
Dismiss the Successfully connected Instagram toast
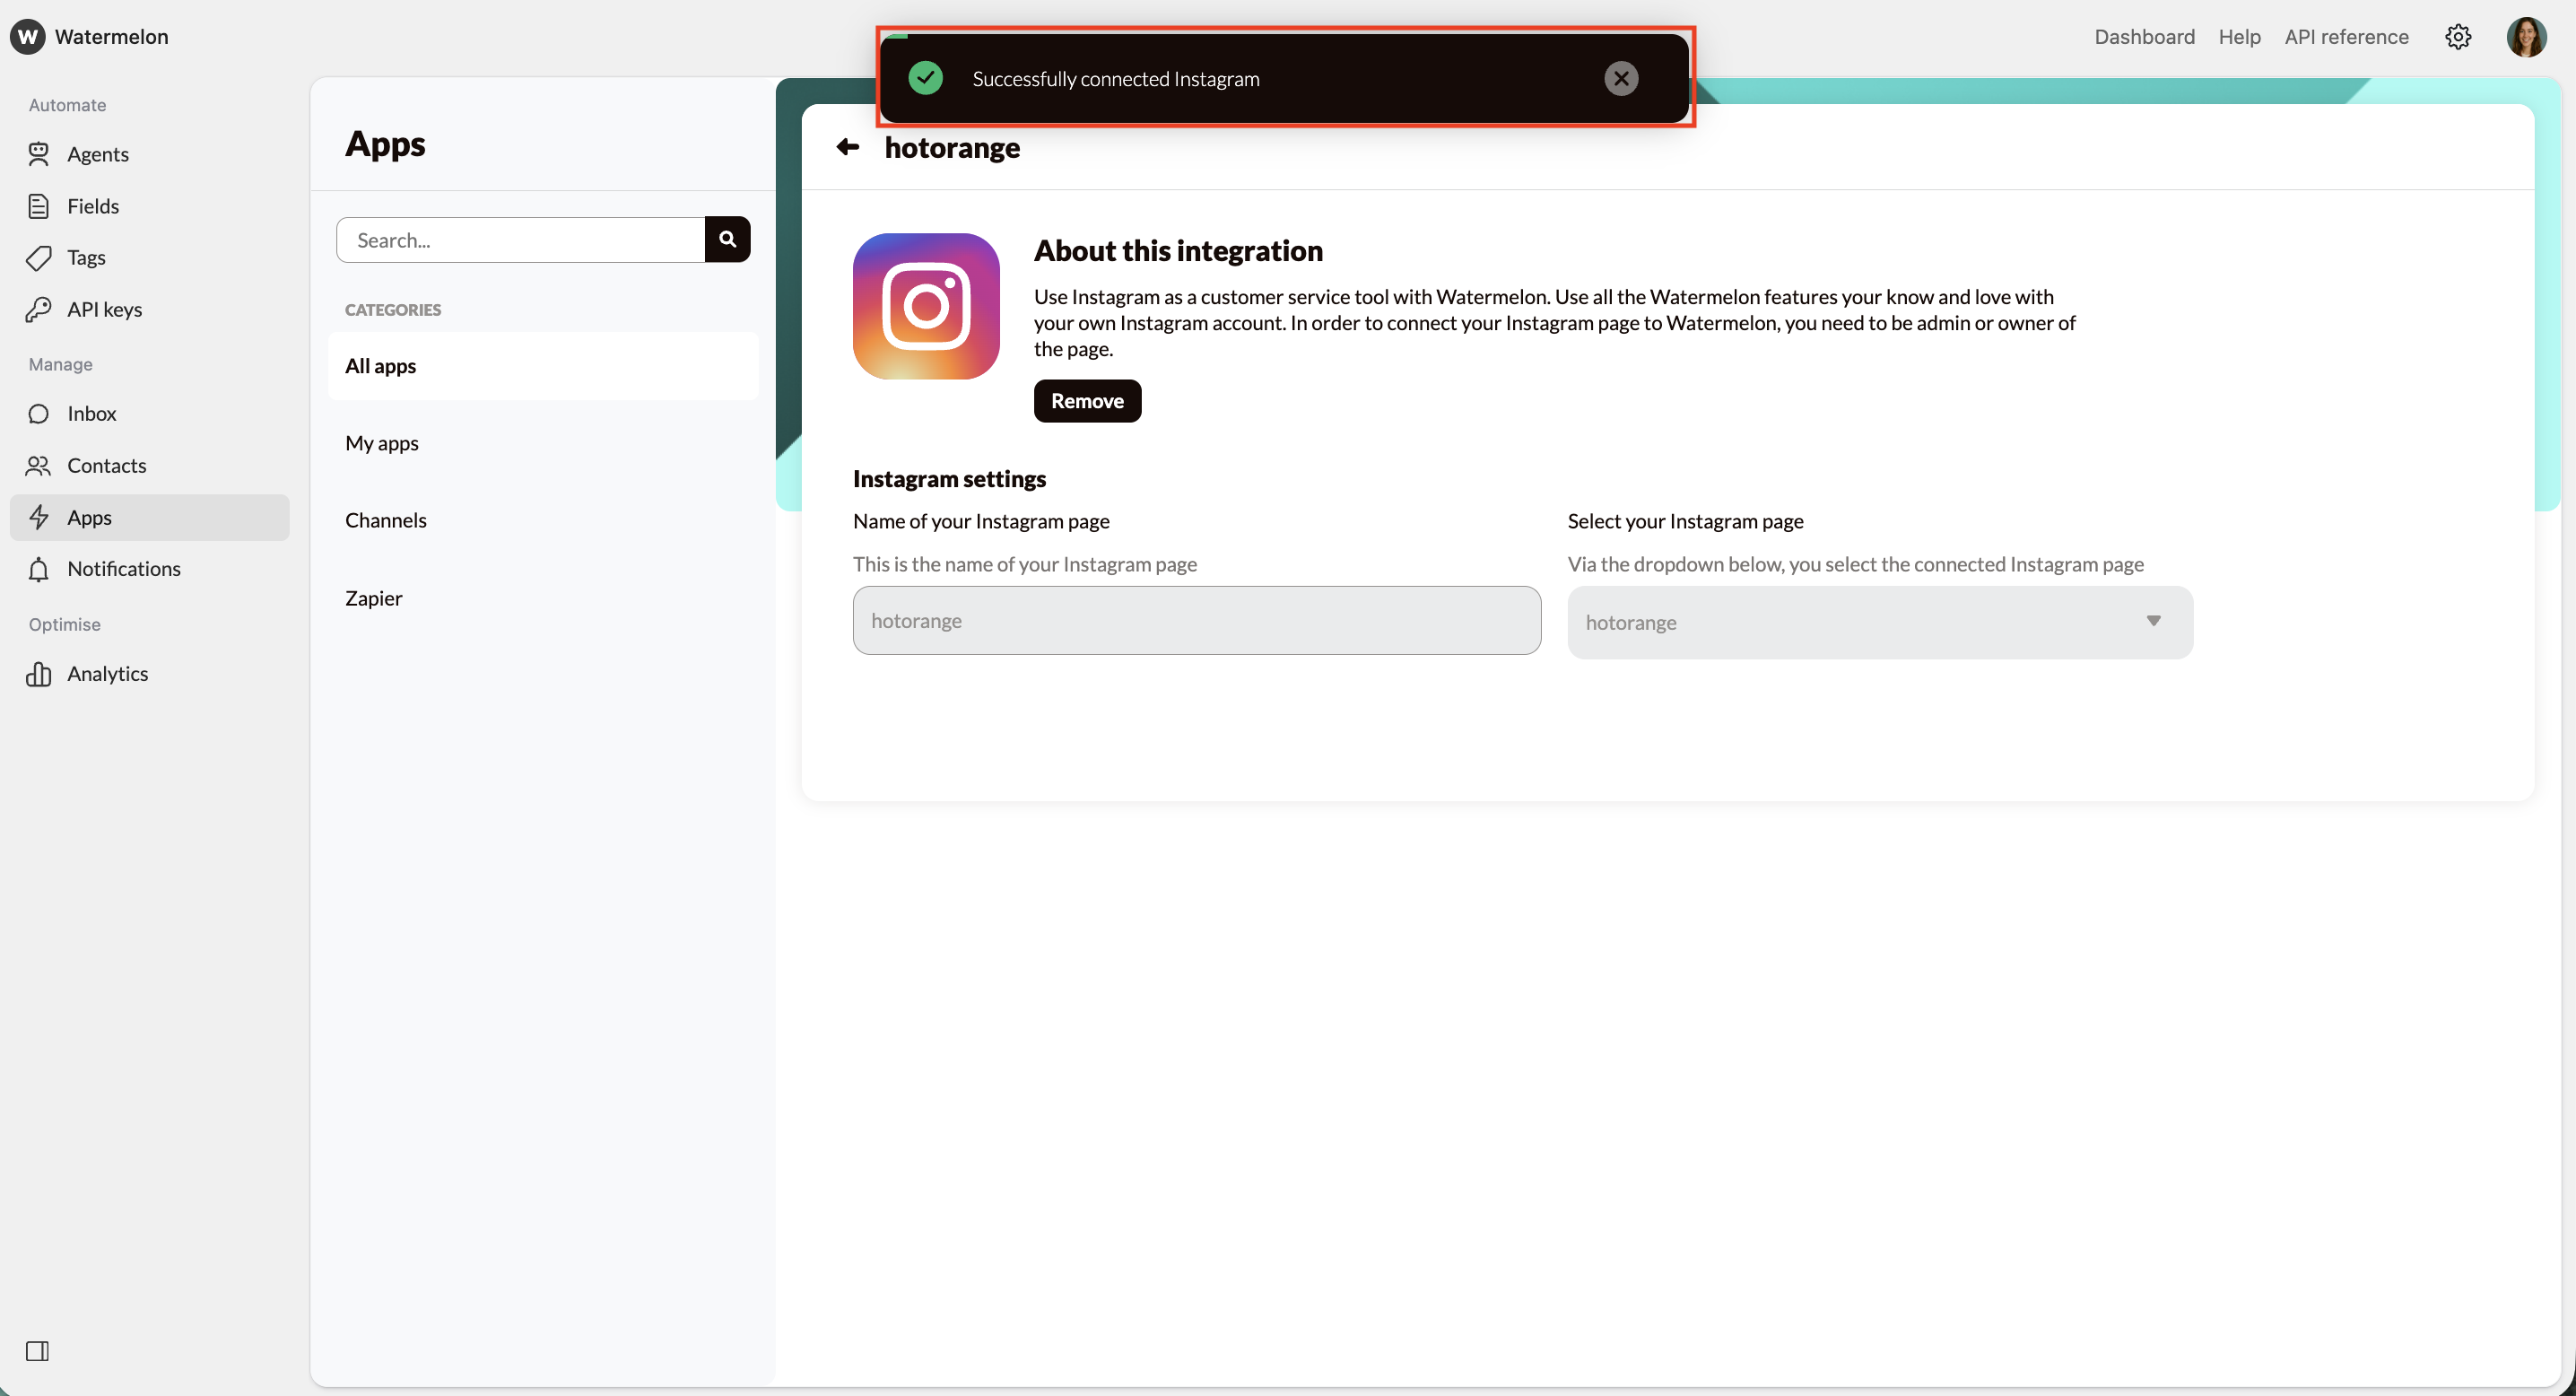pyautogui.click(x=1621, y=78)
